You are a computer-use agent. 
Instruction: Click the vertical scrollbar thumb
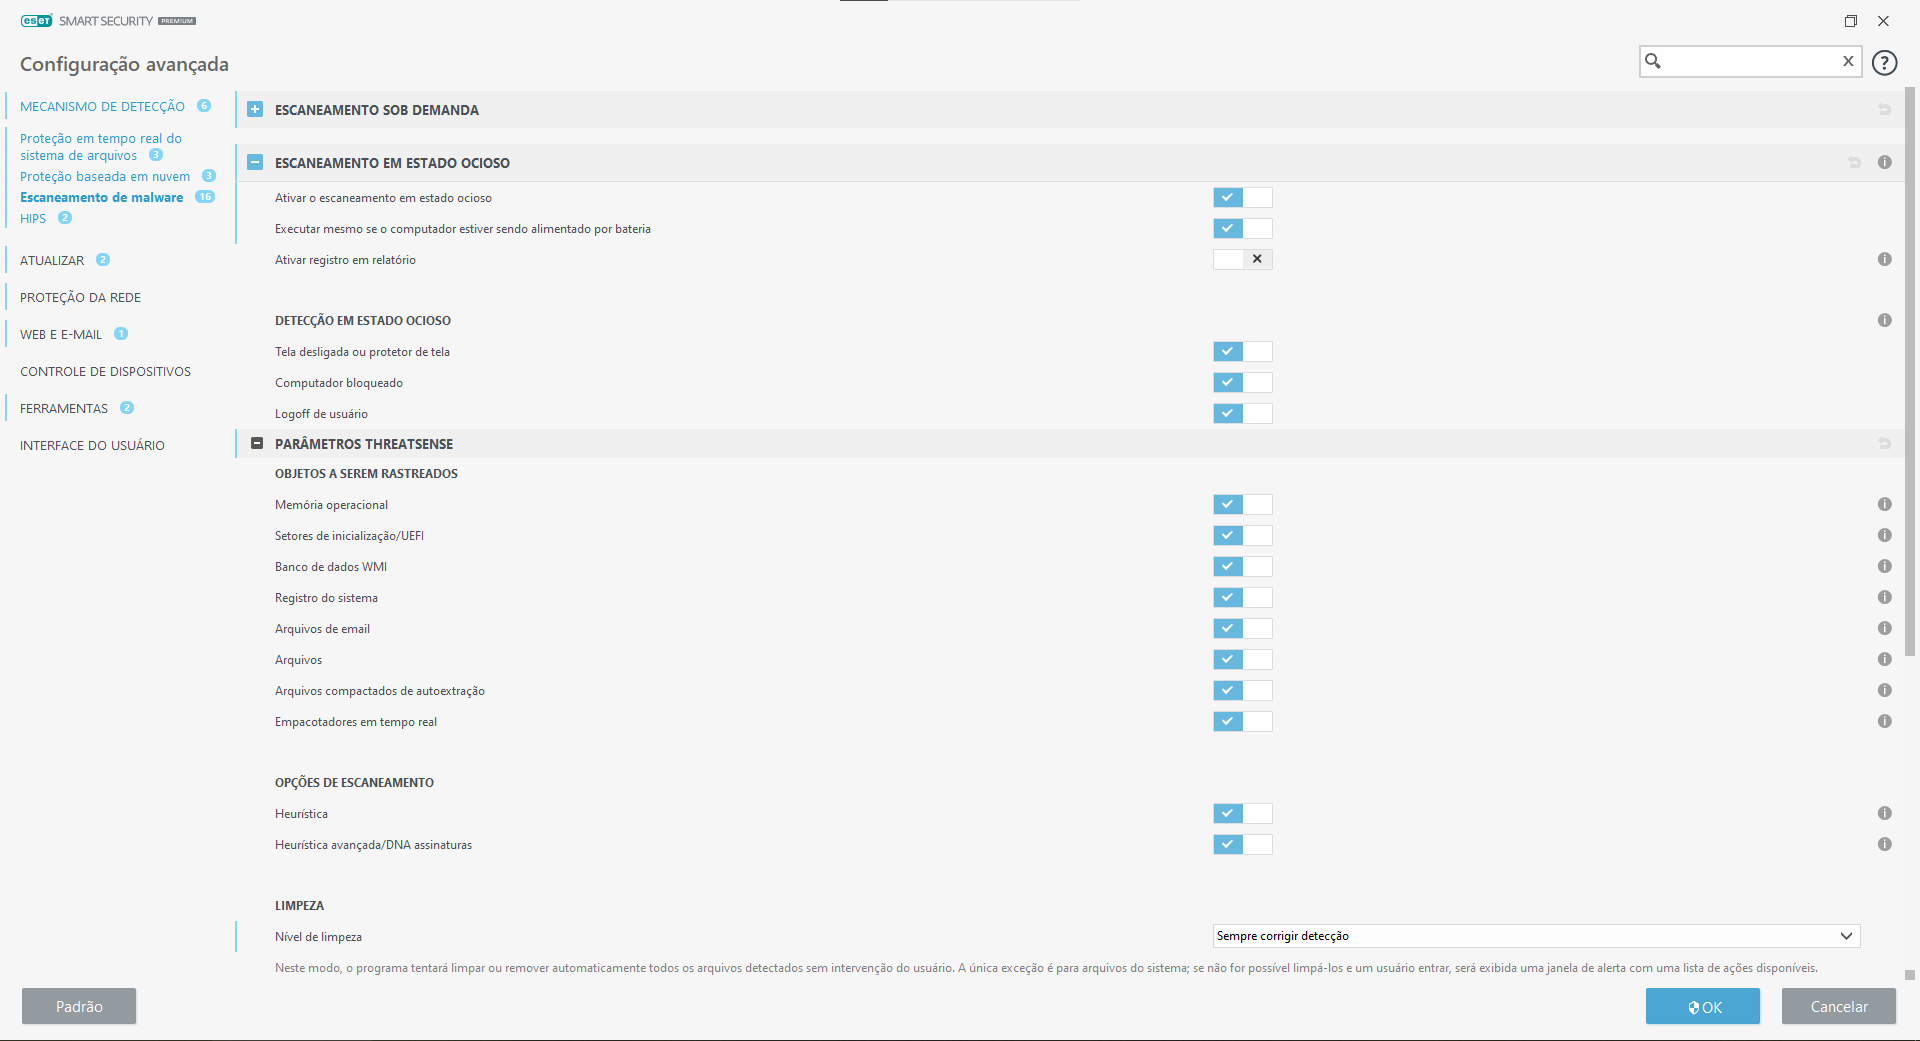1910,372
